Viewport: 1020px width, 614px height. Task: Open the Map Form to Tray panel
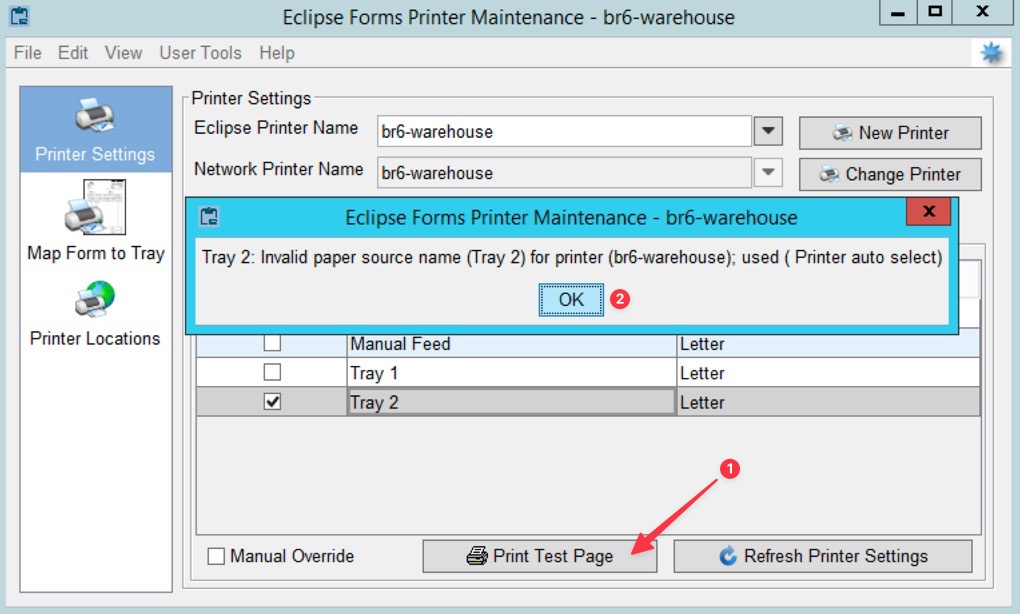(96, 221)
